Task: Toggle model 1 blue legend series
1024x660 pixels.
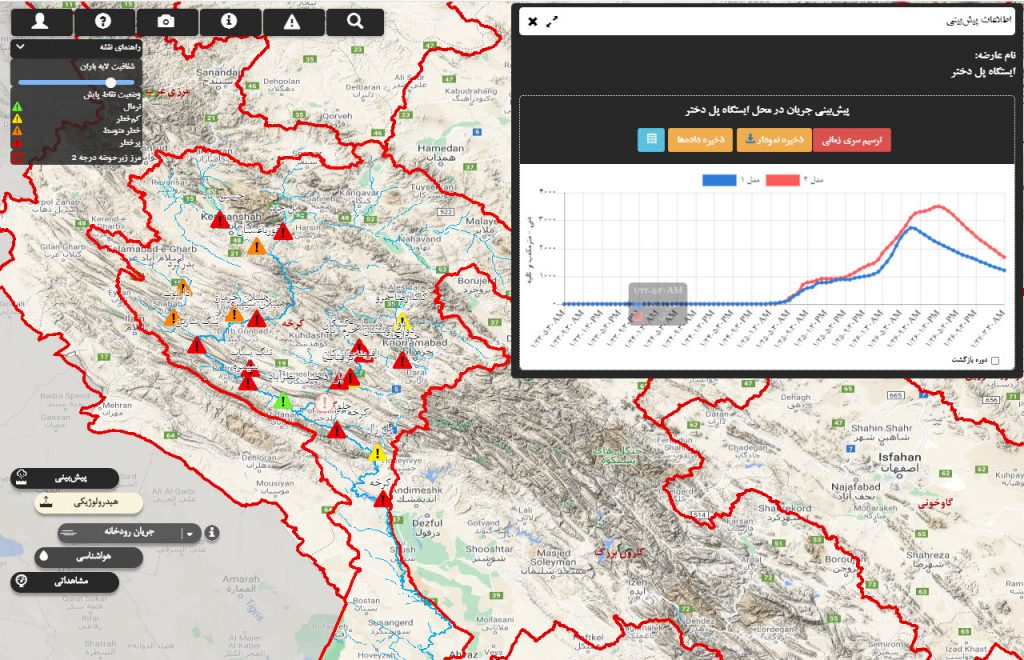Action: 719,180
